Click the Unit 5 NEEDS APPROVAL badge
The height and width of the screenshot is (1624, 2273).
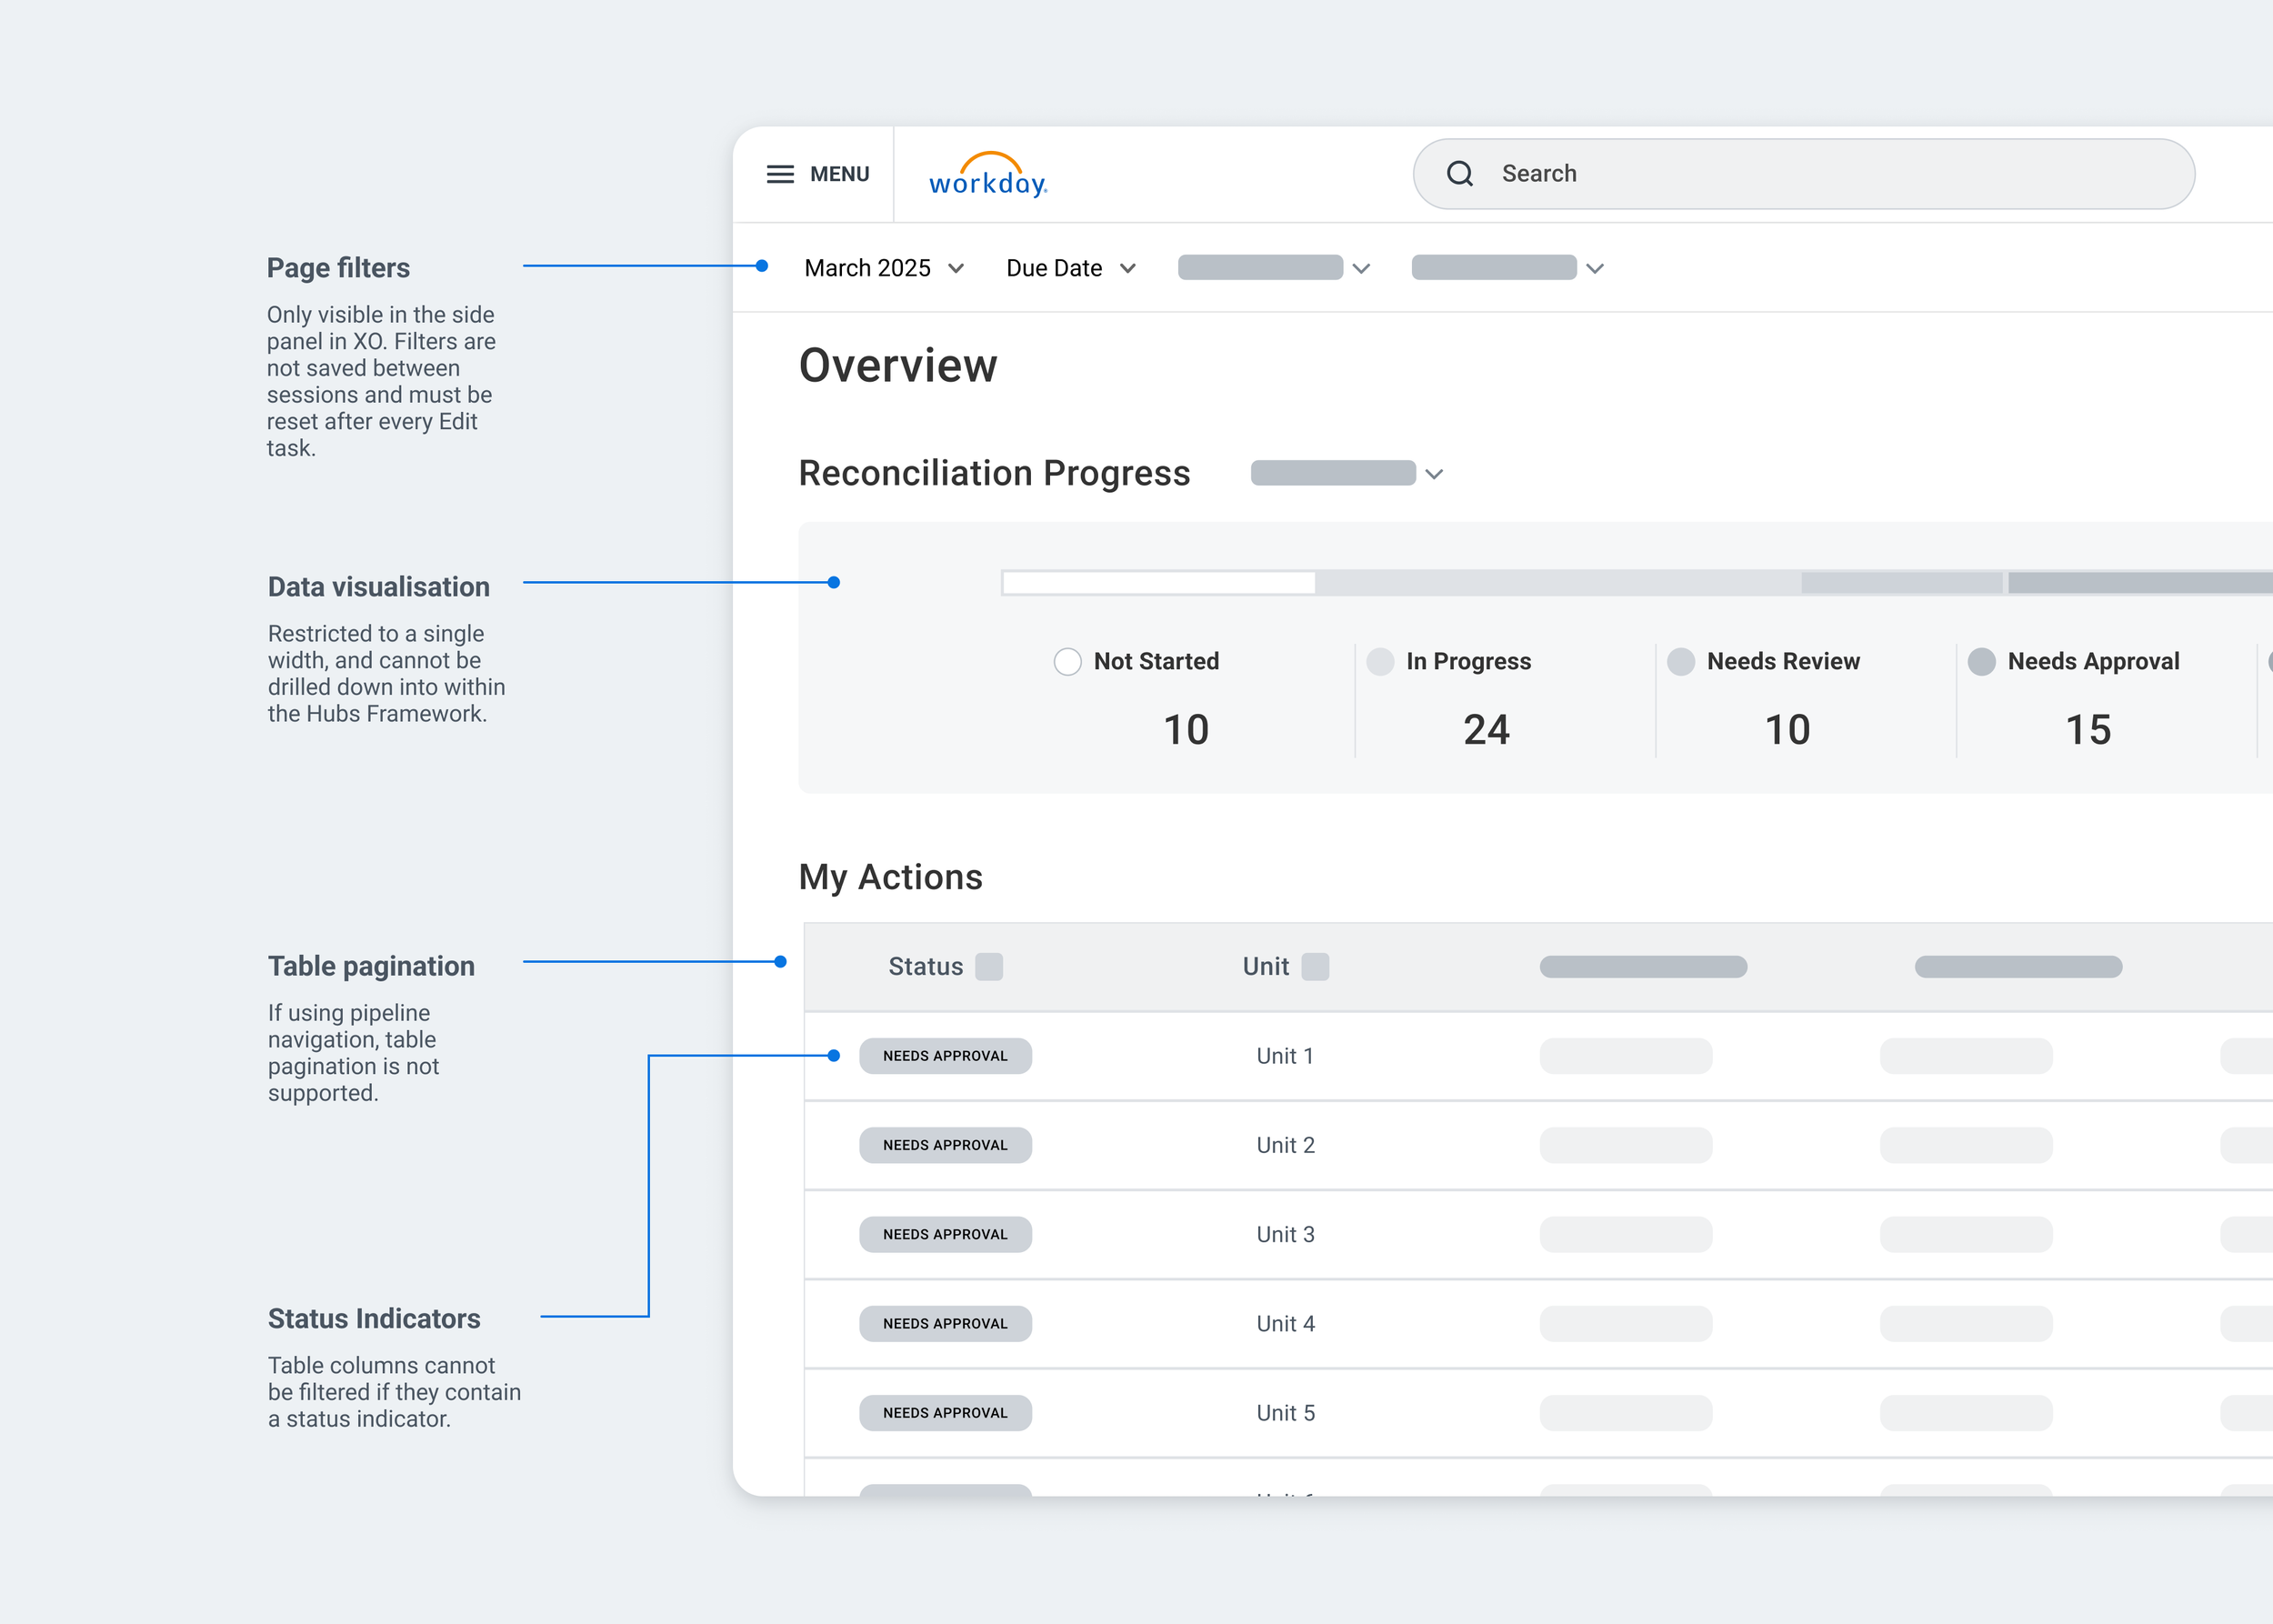pos(945,1413)
